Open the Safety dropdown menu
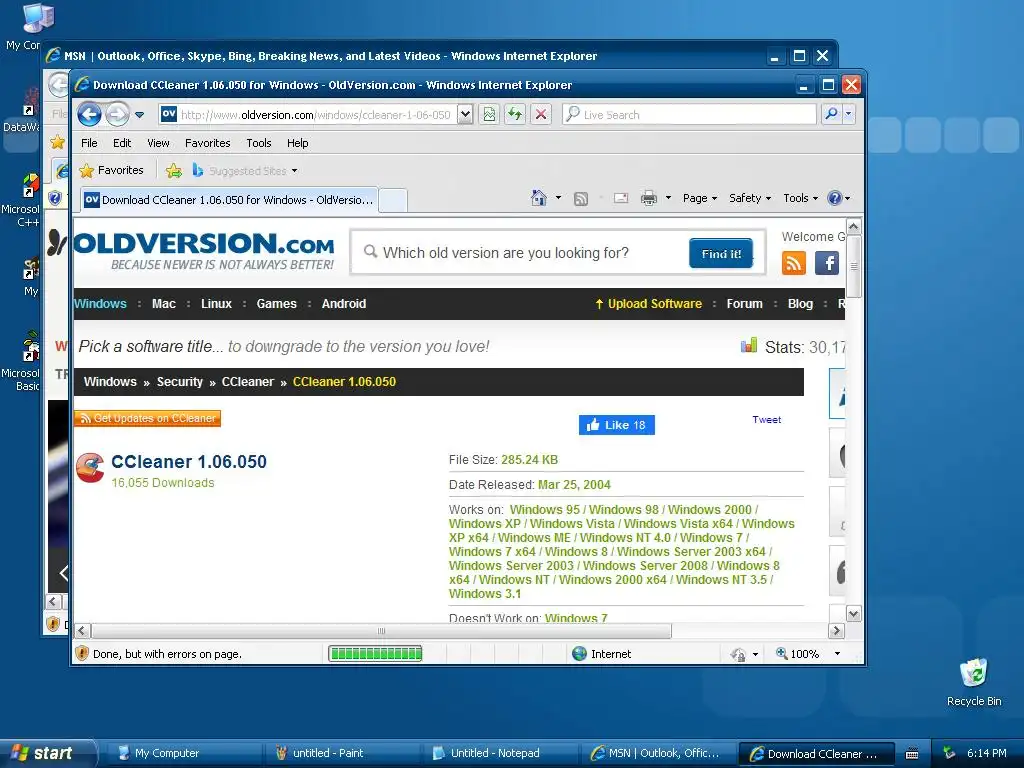This screenshot has width=1024, height=768. pos(750,198)
